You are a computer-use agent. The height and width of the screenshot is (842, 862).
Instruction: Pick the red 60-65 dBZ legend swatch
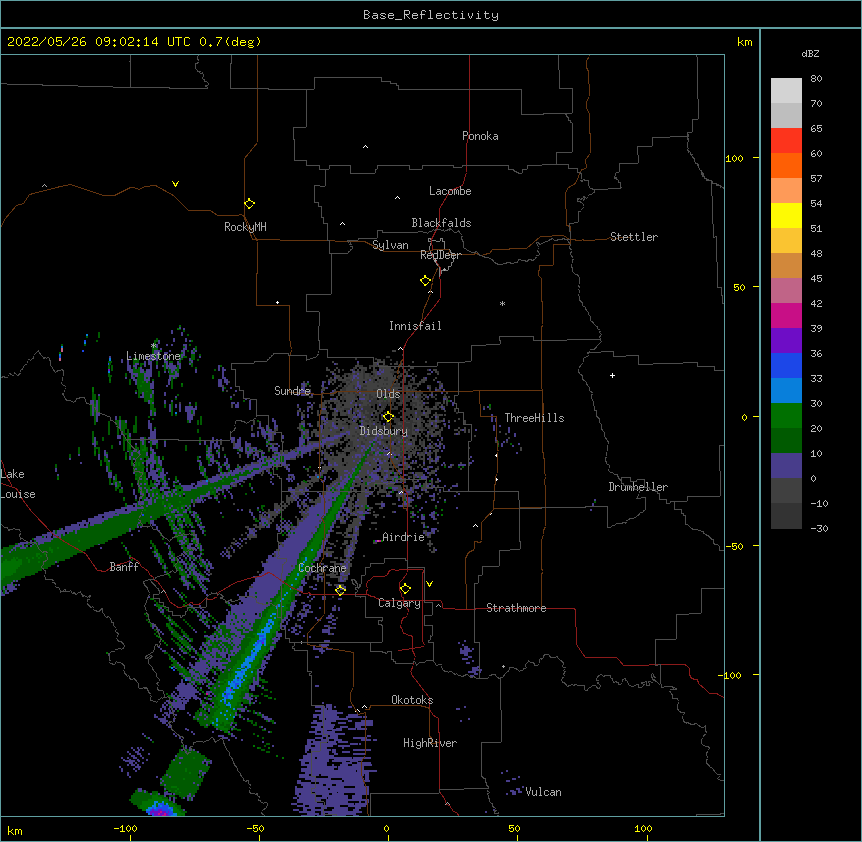[786, 141]
